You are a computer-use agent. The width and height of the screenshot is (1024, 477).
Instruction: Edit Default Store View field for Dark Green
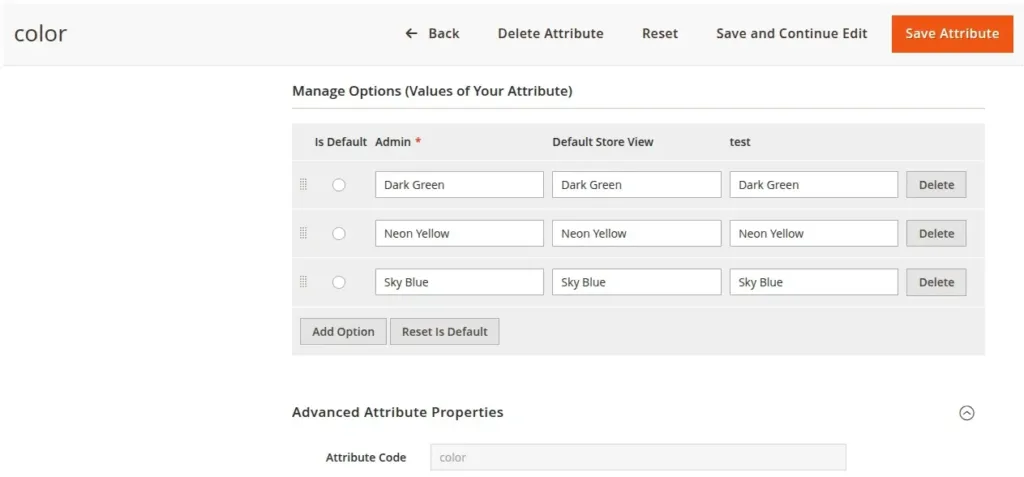637,185
